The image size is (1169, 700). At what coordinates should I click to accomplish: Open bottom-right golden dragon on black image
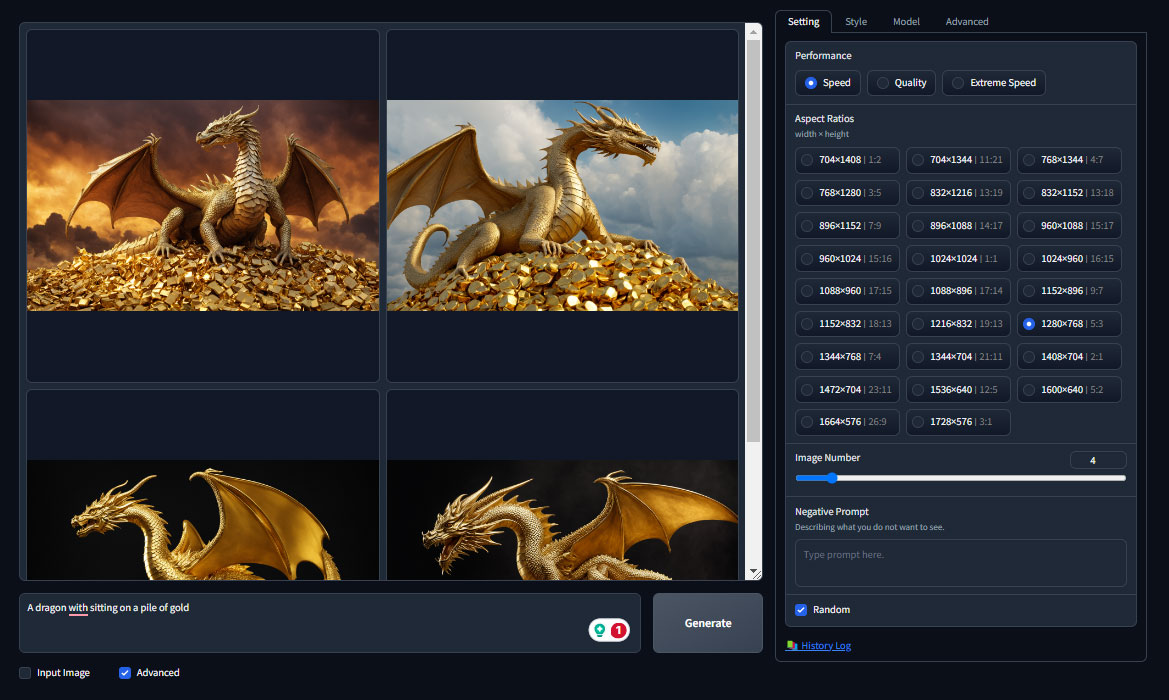point(562,520)
